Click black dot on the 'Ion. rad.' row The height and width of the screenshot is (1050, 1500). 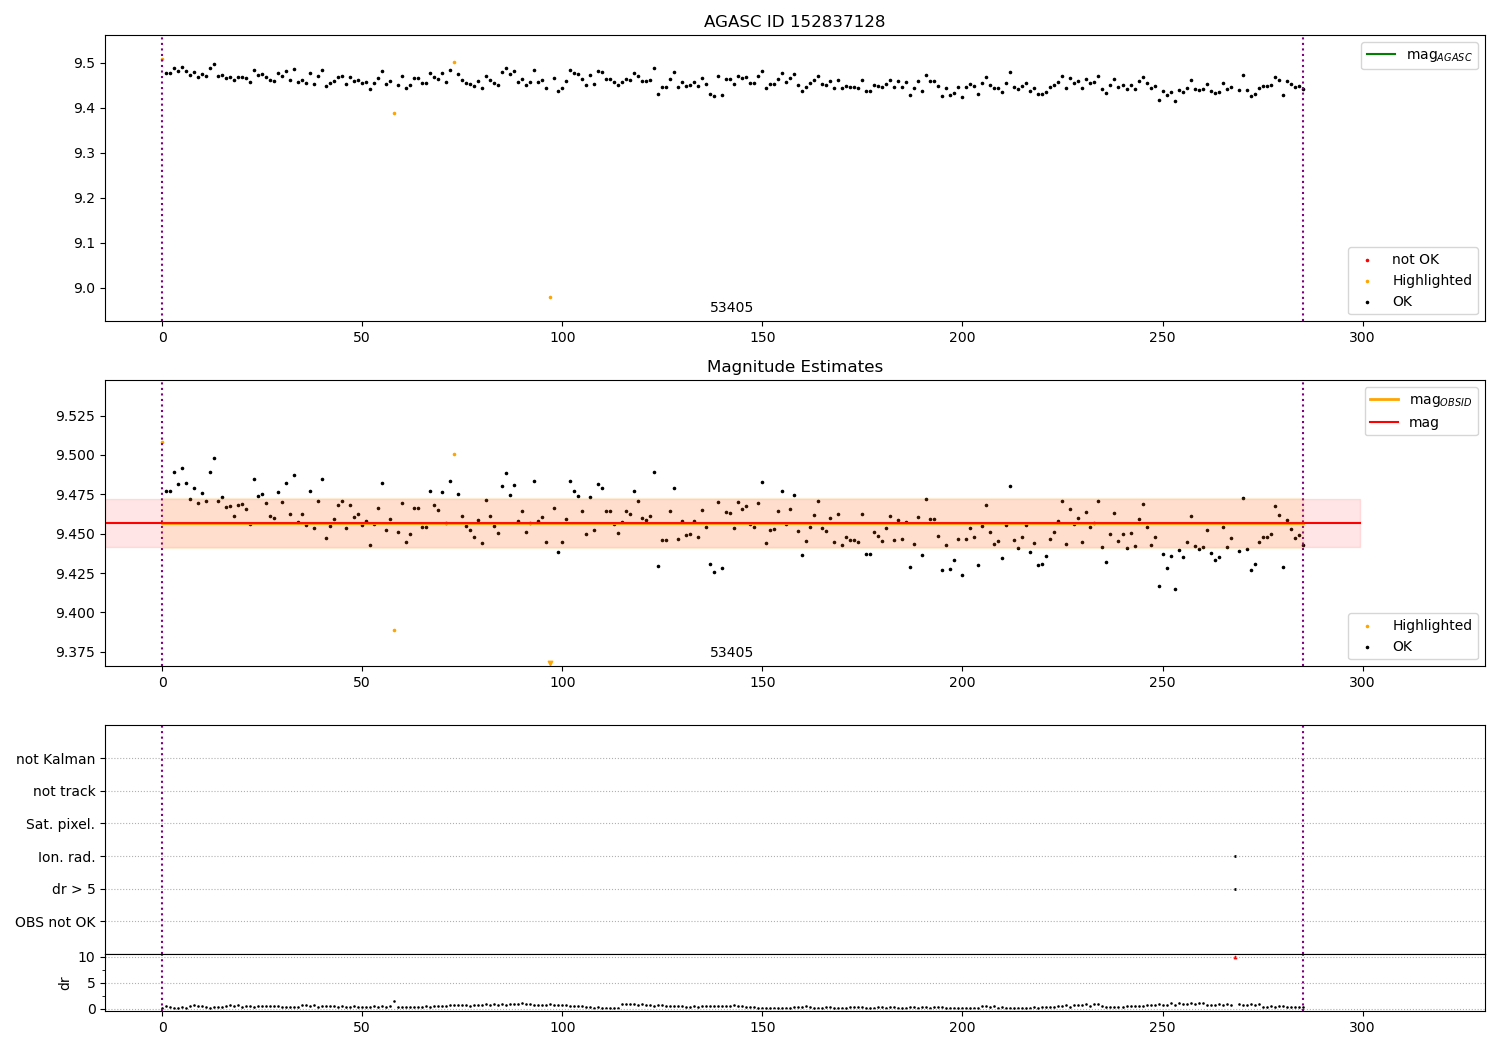coord(1235,856)
